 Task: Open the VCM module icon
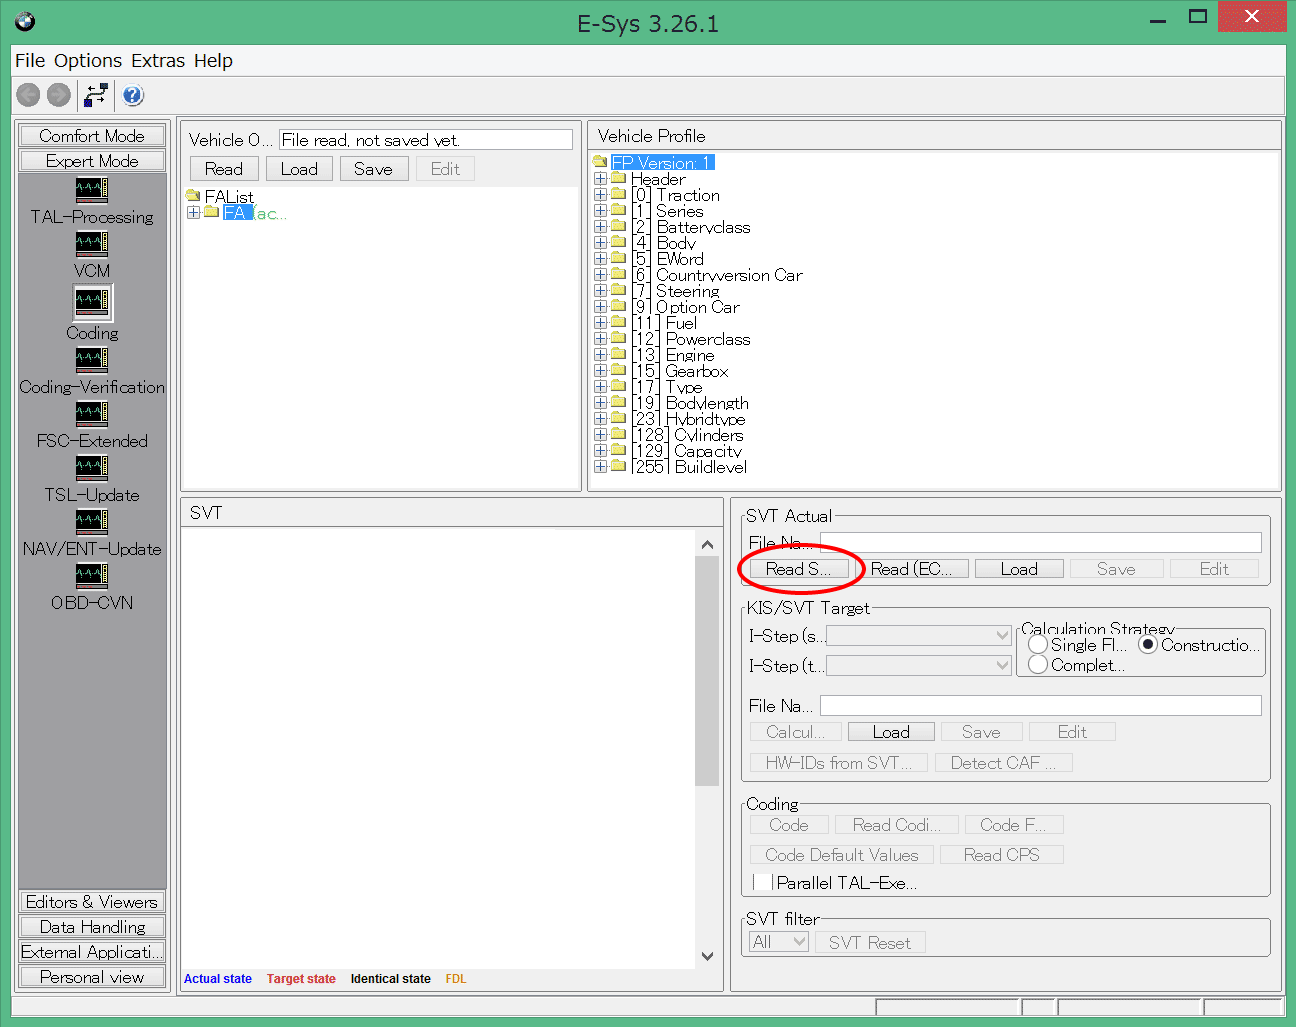click(92, 243)
